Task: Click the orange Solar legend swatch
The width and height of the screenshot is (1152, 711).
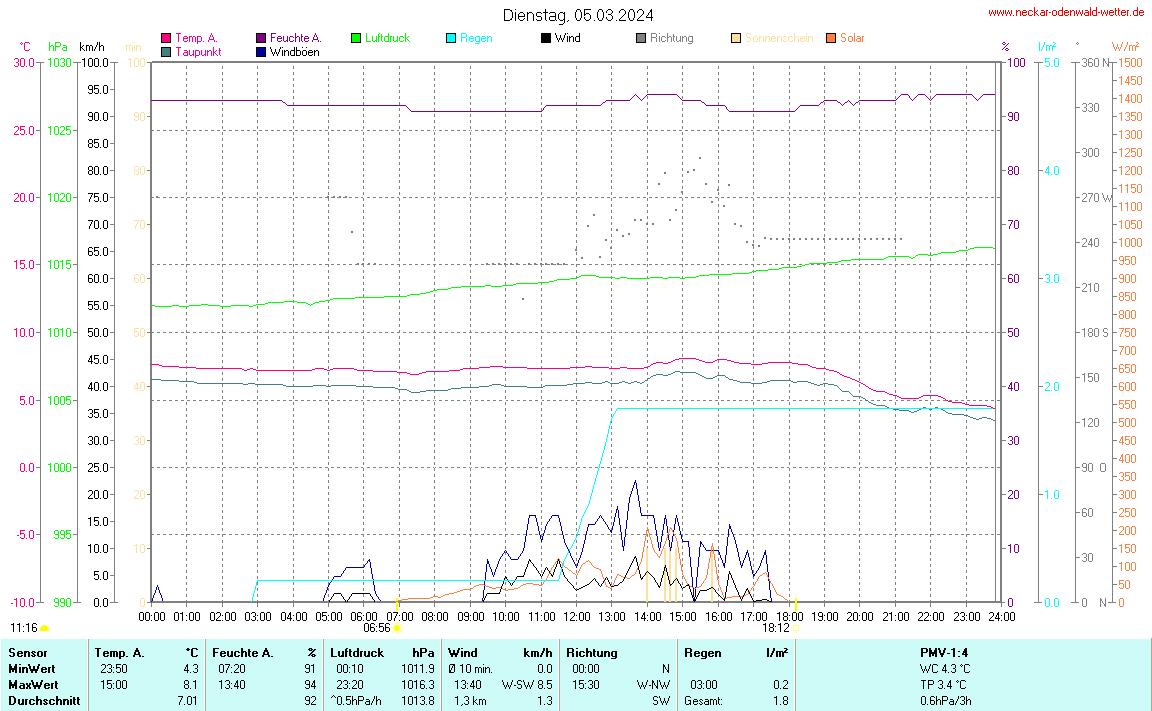Action: click(831, 38)
